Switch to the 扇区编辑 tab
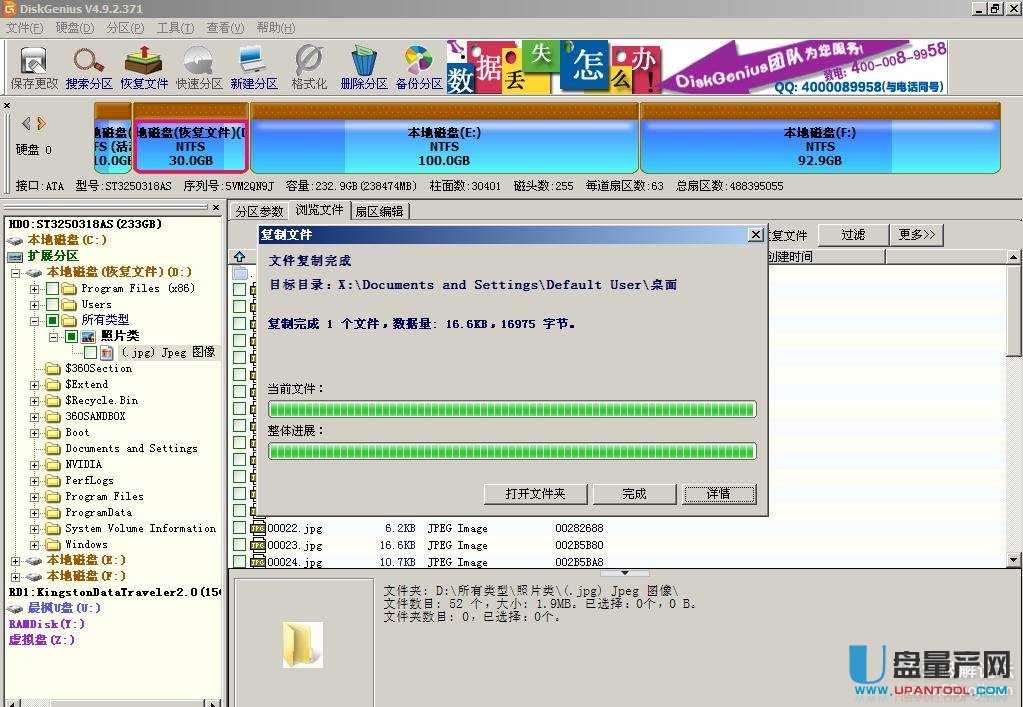Image resolution: width=1023 pixels, height=707 pixels. [x=379, y=211]
